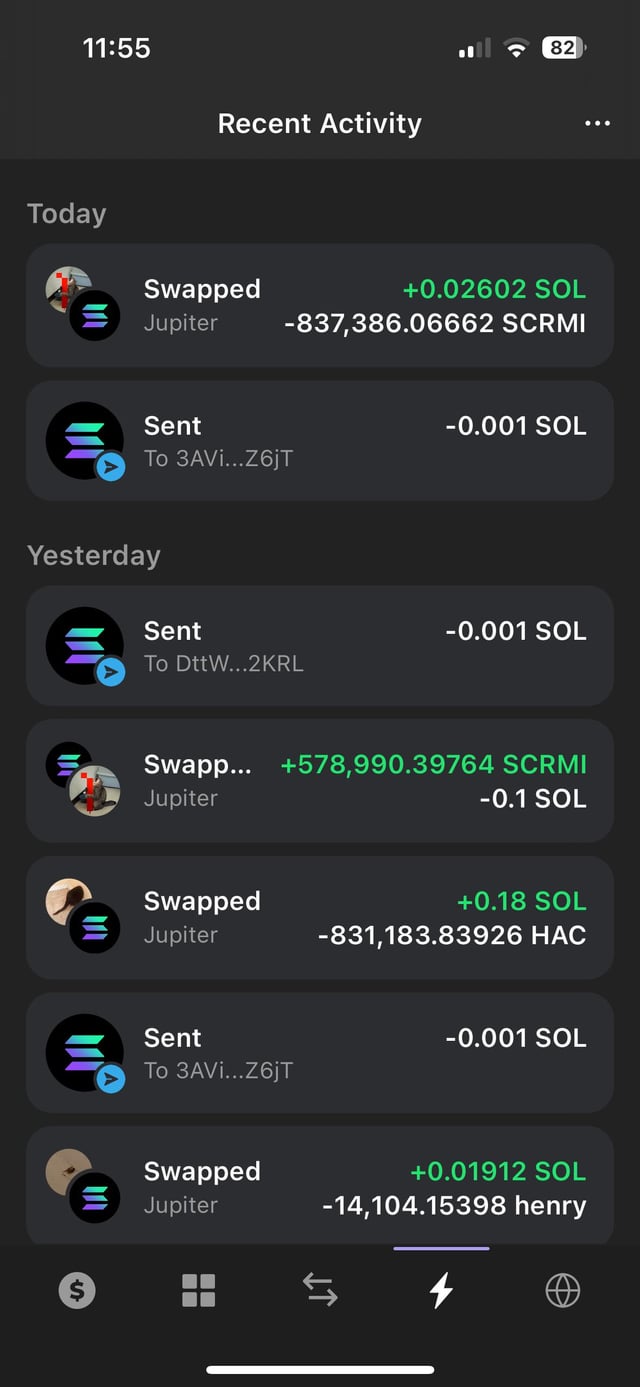
Task: Open the swap arrows tab
Action: (320, 1291)
